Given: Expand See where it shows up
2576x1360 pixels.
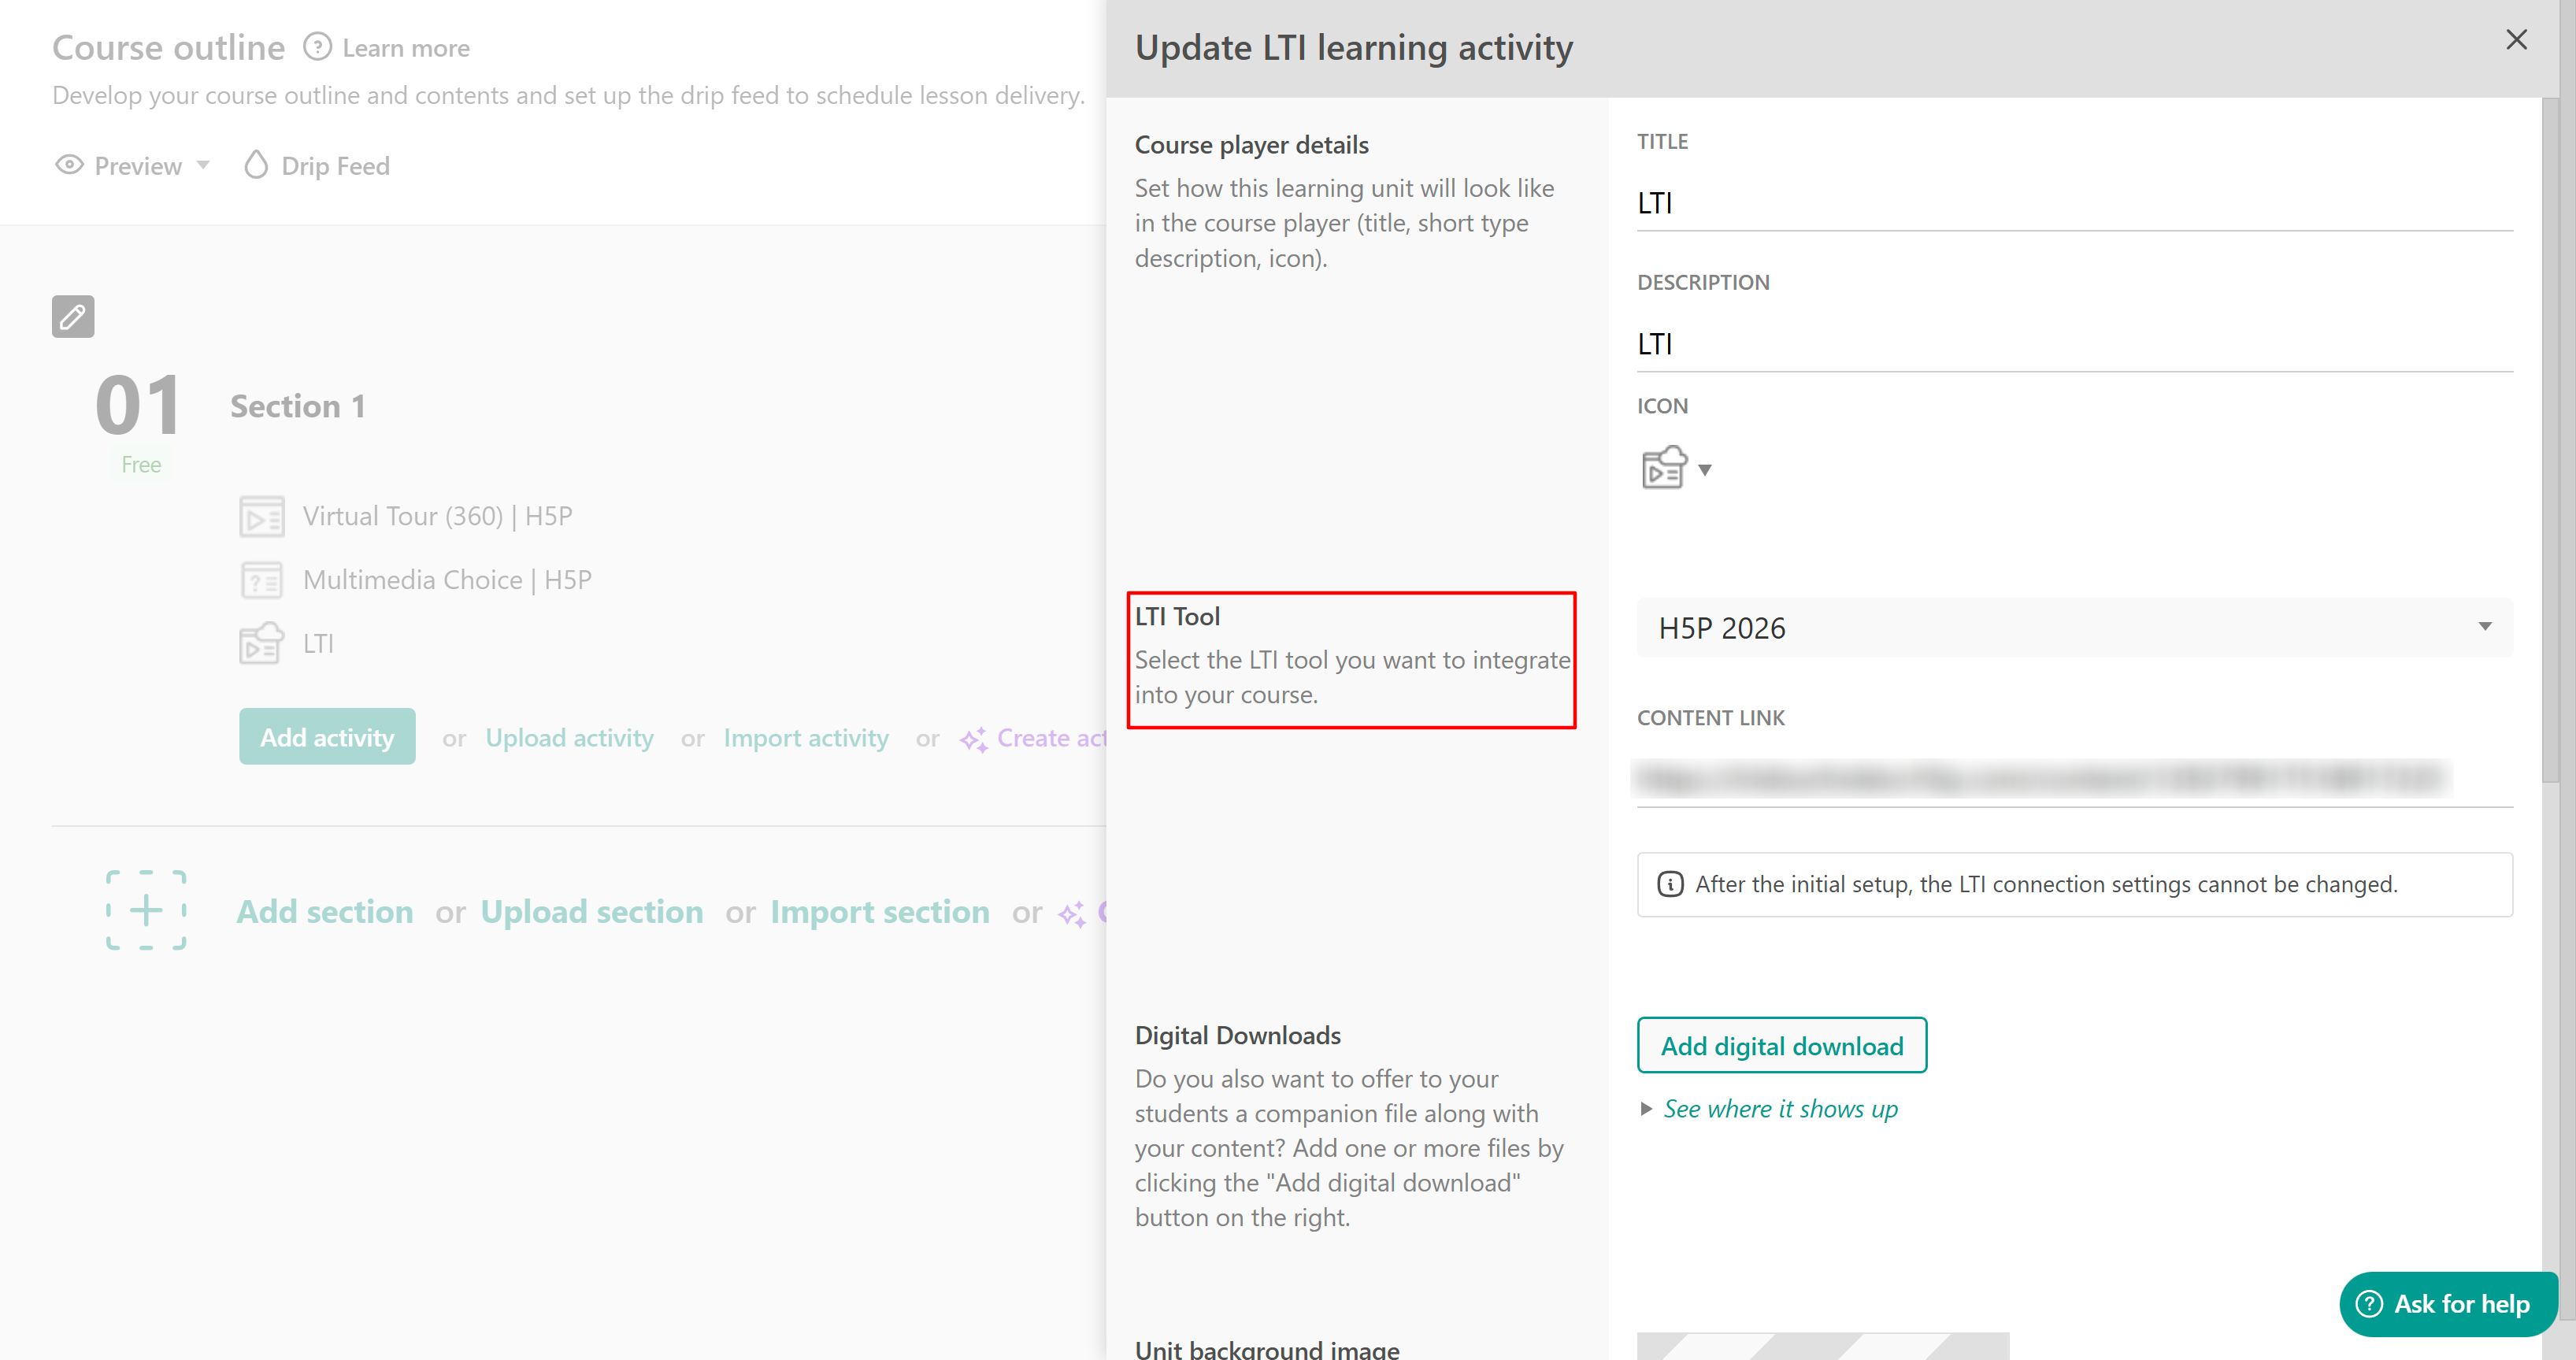Looking at the screenshot, I should [x=1780, y=1109].
